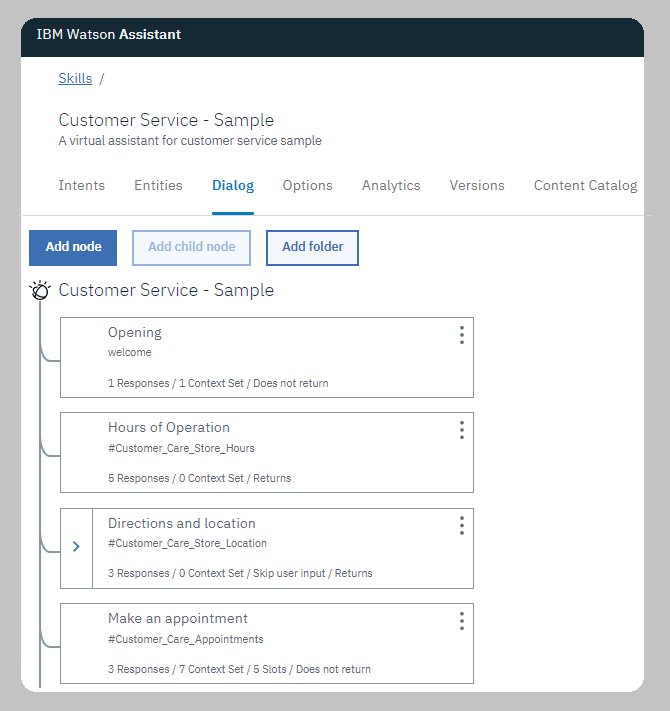This screenshot has height=711, width=670.
Task: Expand the Directions and location node
Action: (x=76, y=547)
